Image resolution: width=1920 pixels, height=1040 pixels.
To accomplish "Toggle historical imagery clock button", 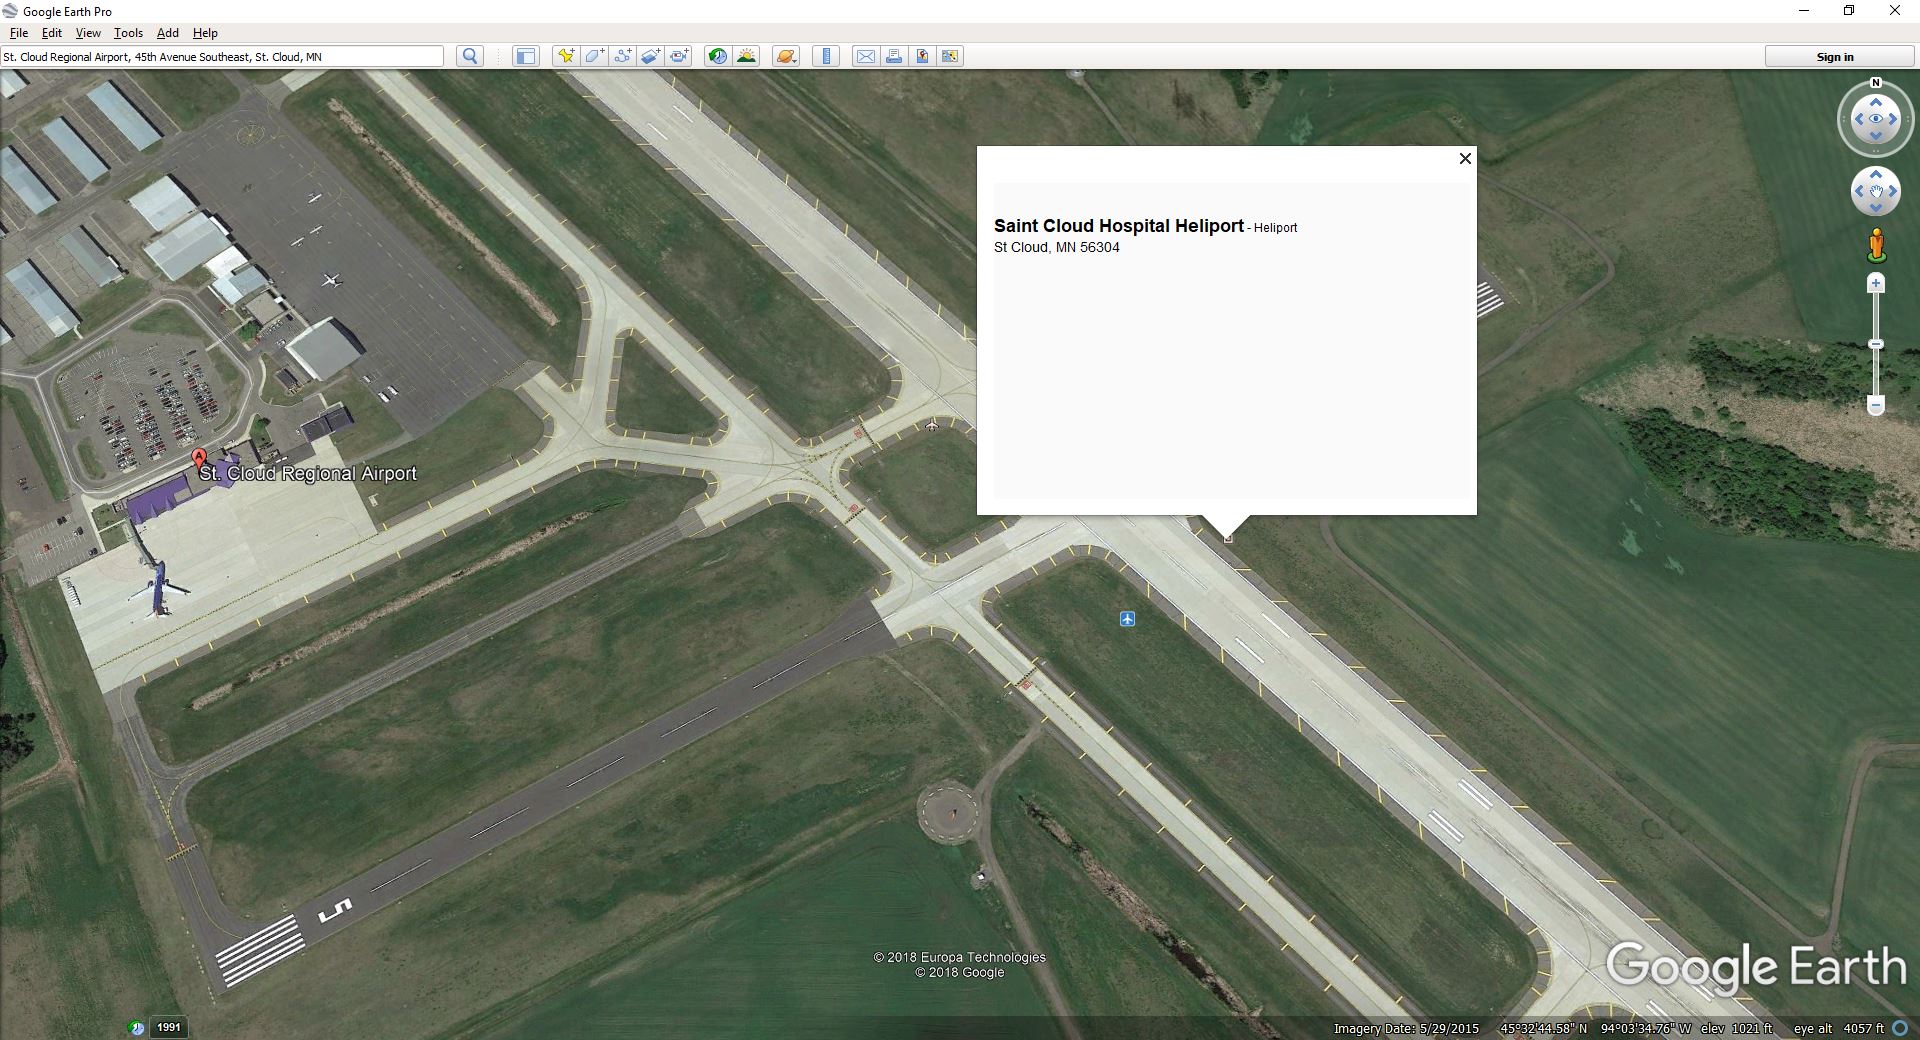I will tap(717, 56).
